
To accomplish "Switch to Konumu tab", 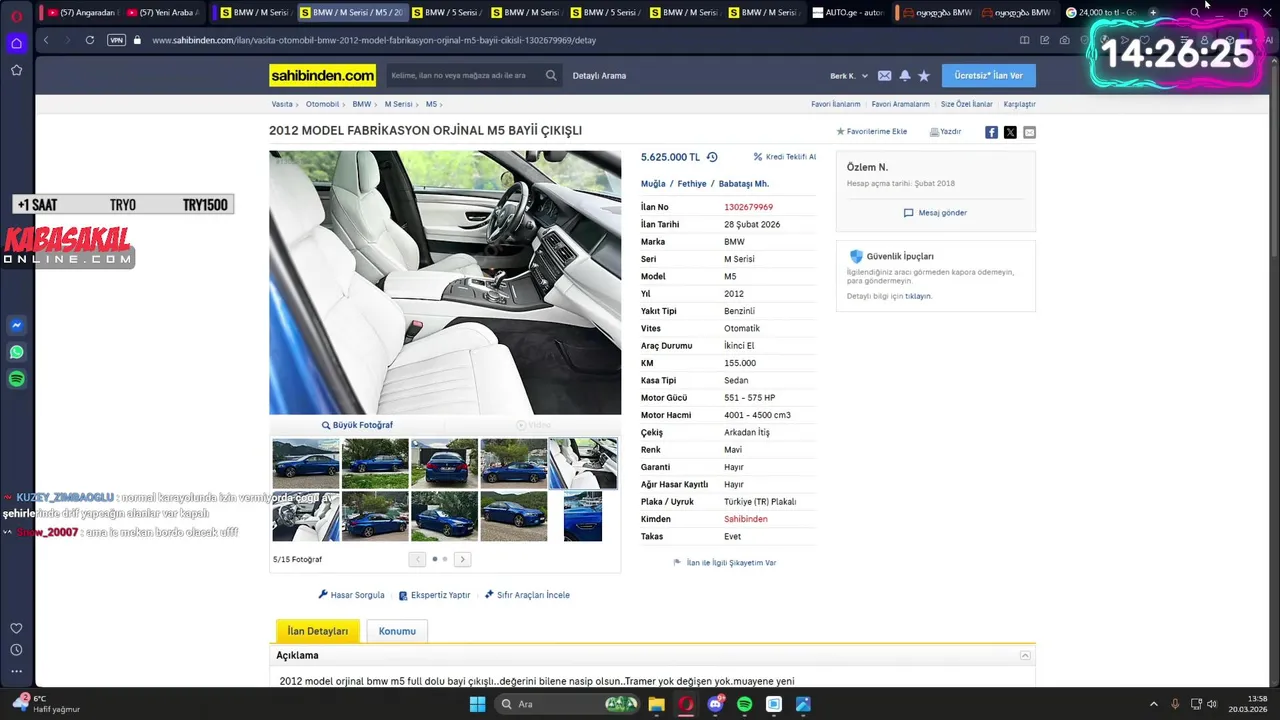I will [x=397, y=631].
